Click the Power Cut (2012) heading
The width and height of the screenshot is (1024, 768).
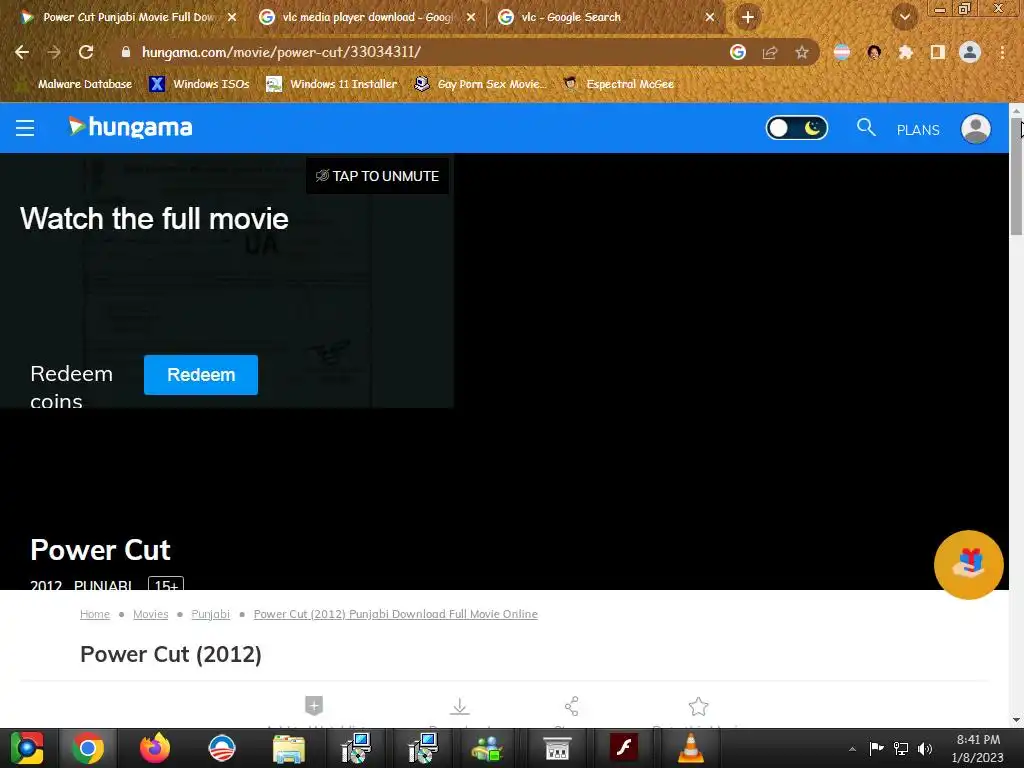coord(170,654)
